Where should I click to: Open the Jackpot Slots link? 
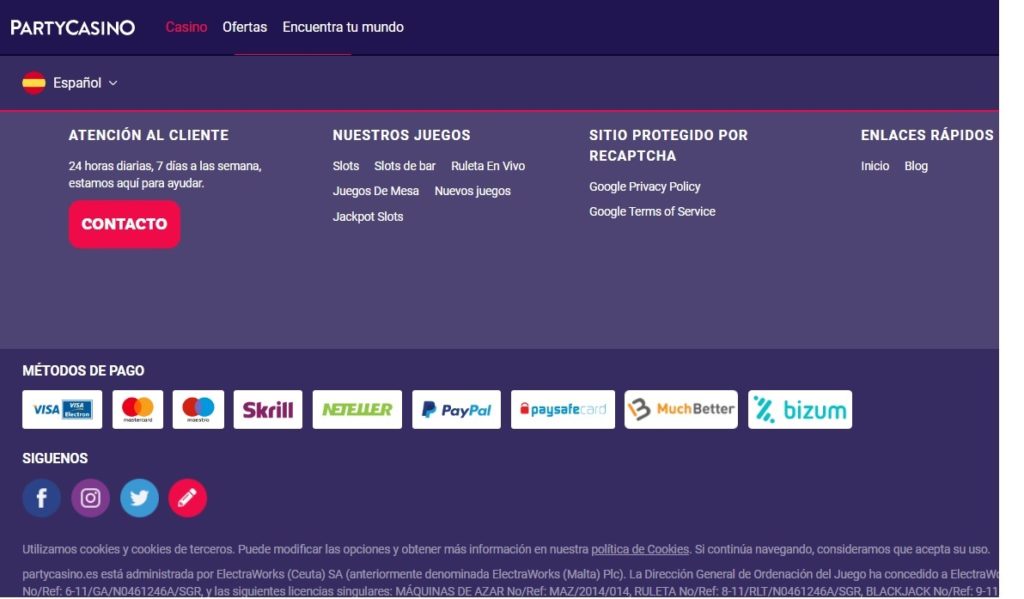tap(368, 217)
